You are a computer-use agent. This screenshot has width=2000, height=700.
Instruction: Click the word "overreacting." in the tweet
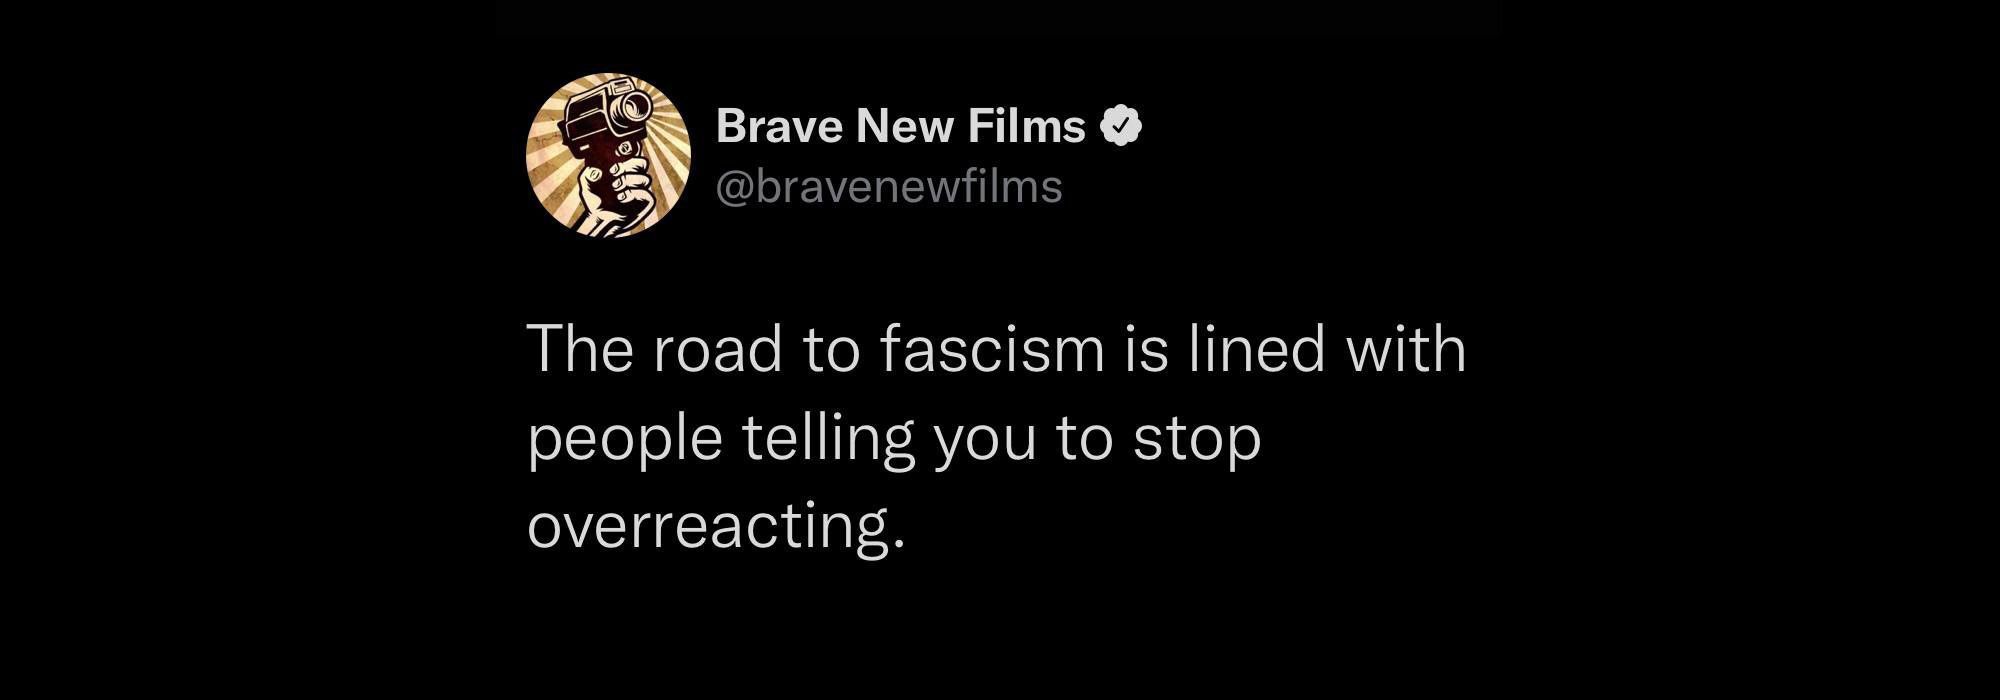(716, 525)
